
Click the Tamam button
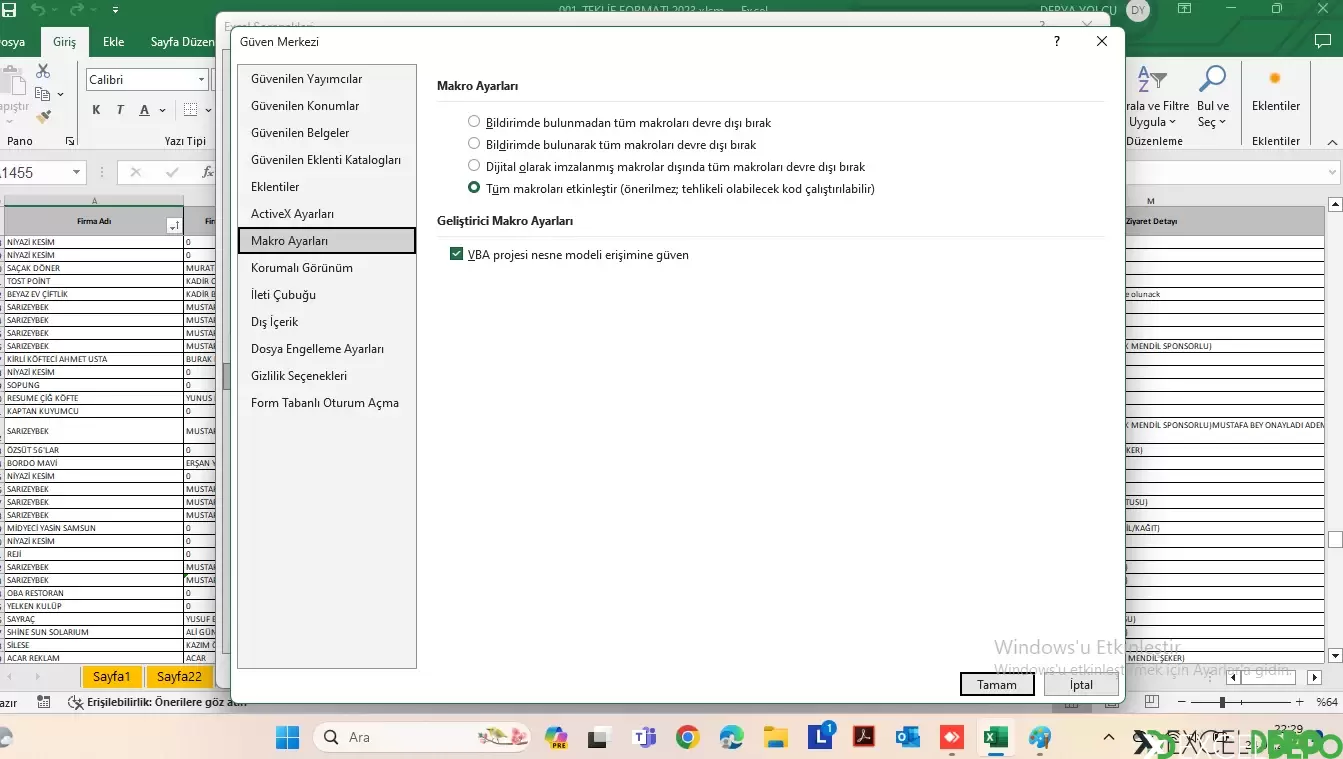point(997,685)
